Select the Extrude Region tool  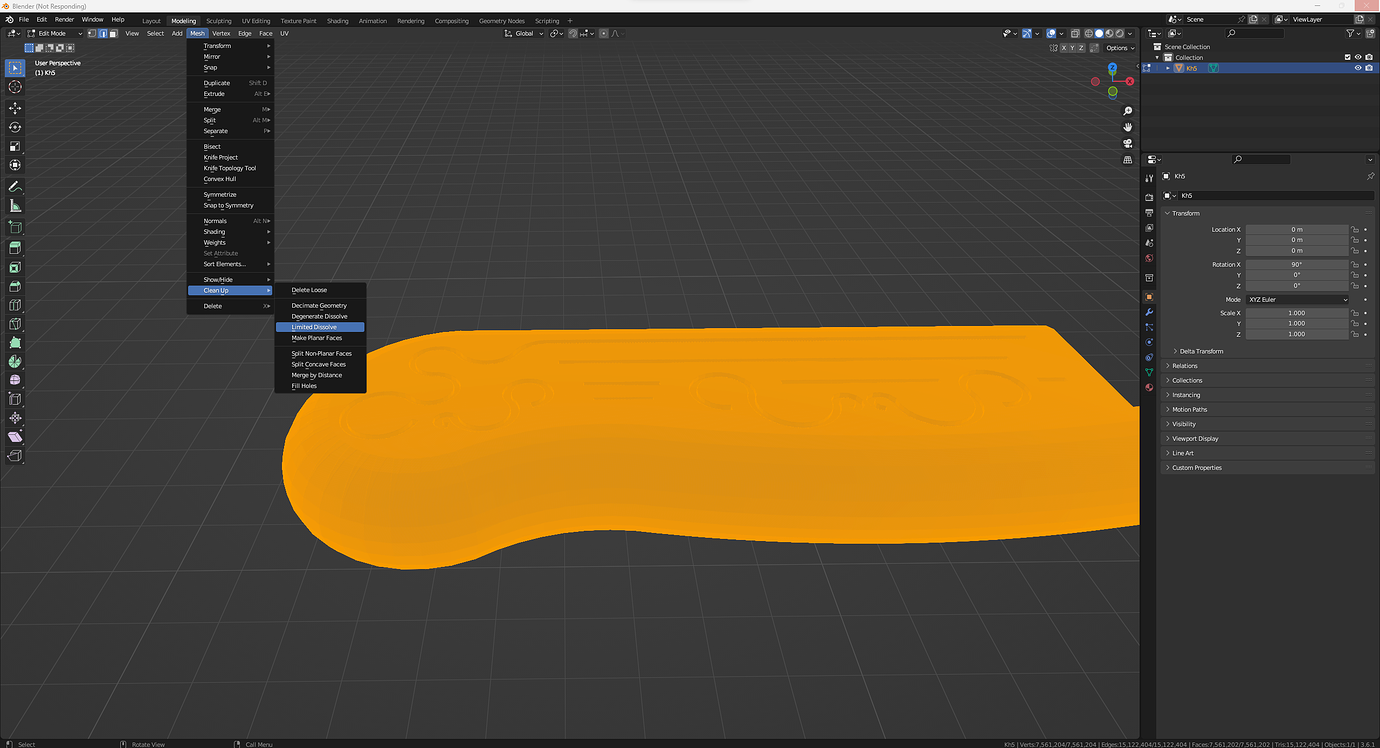[x=15, y=248]
